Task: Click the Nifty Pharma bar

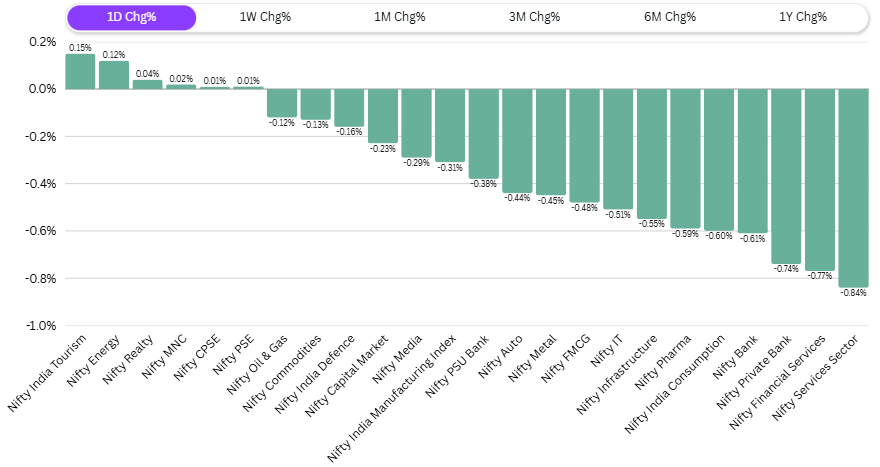Action: click(685, 158)
